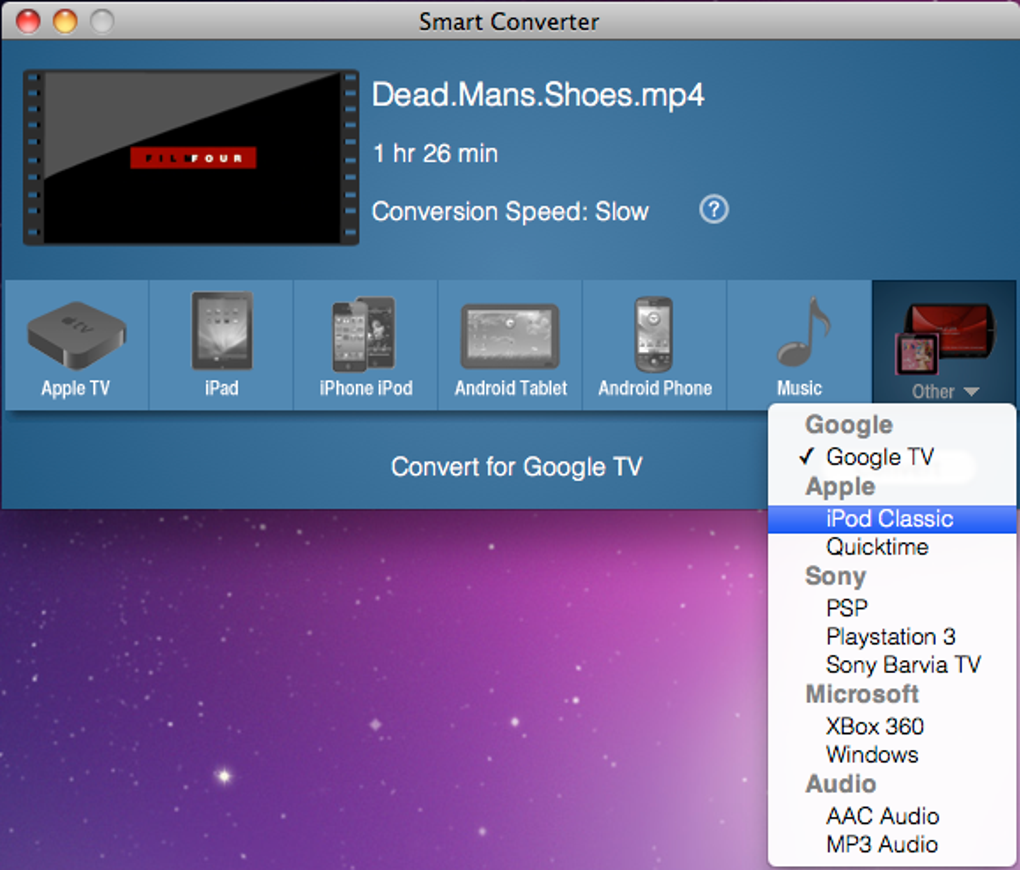Choose Quicktime from the menu
The width and height of the screenshot is (1020, 870).
pyautogui.click(x=892, y=547)
